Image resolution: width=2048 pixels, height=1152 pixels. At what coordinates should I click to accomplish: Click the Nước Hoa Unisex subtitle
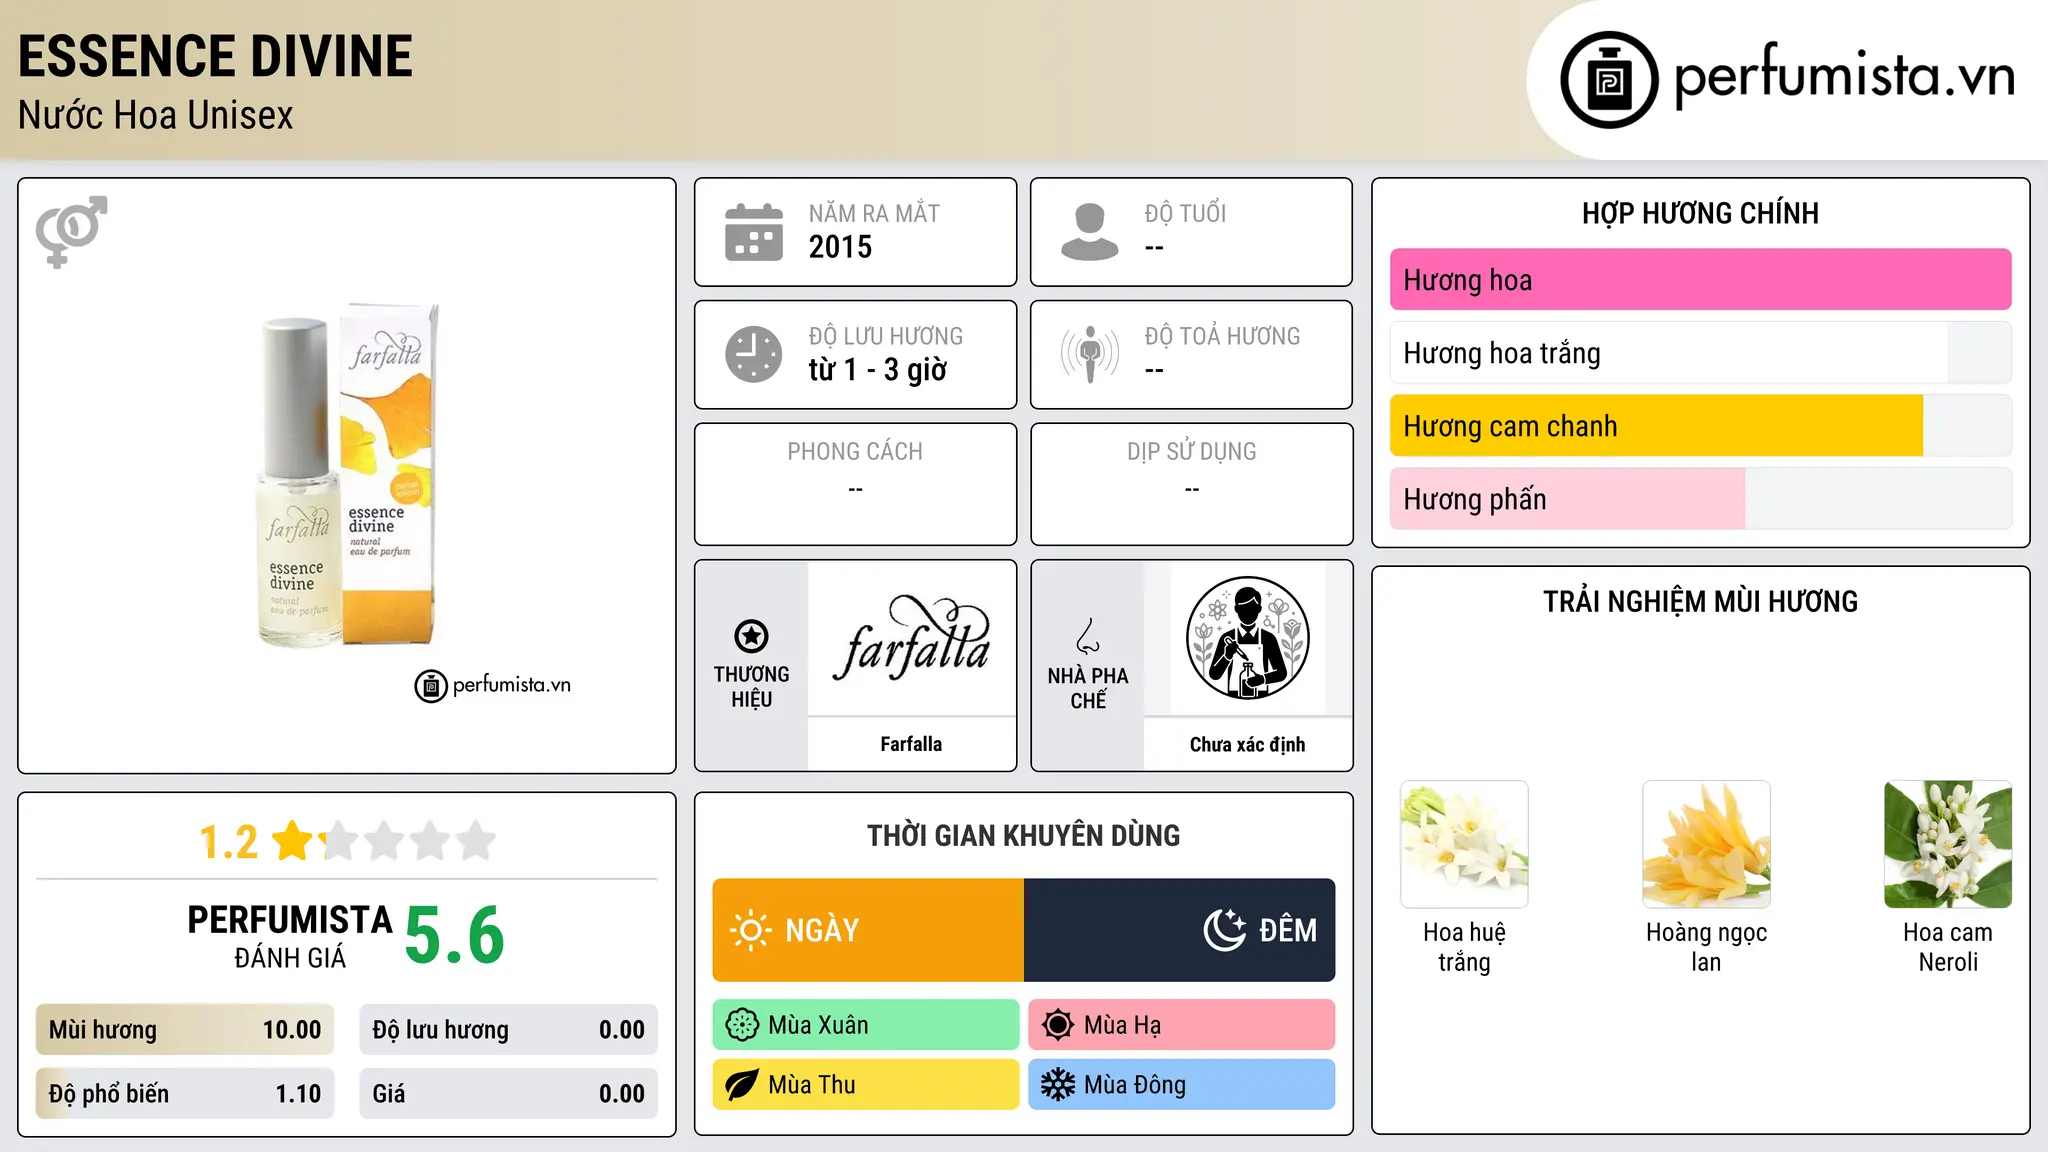[156, 116]
